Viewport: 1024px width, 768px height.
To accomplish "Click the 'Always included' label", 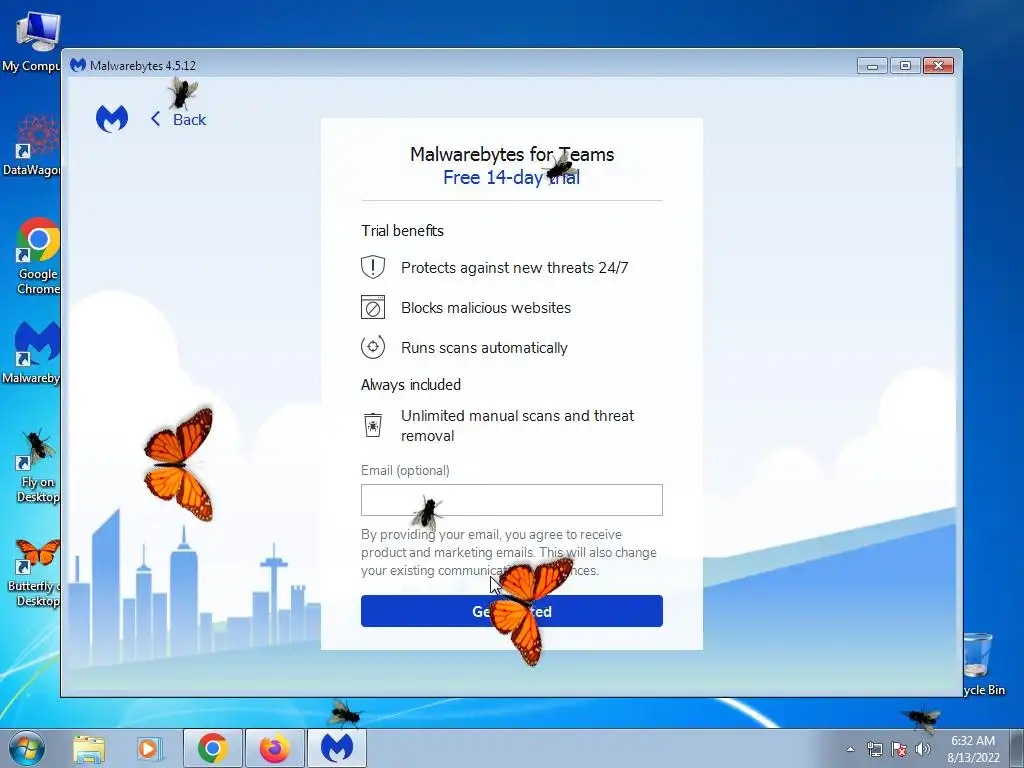I will [411, 385].
